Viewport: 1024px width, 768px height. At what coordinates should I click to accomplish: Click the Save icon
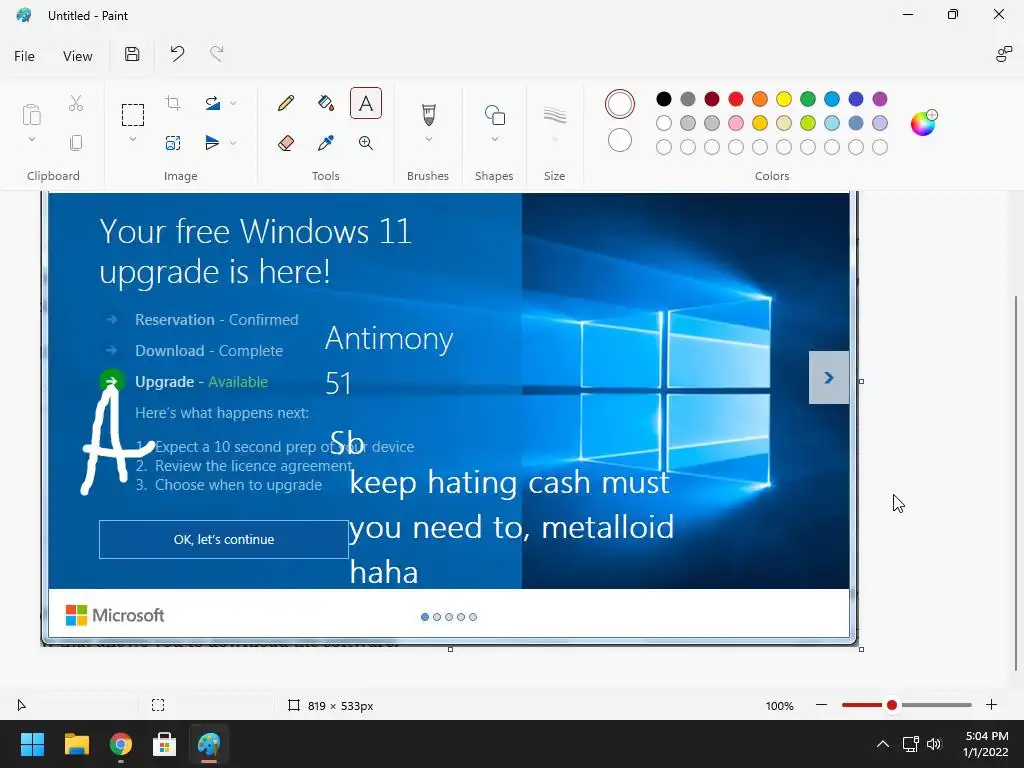(132, 54)
